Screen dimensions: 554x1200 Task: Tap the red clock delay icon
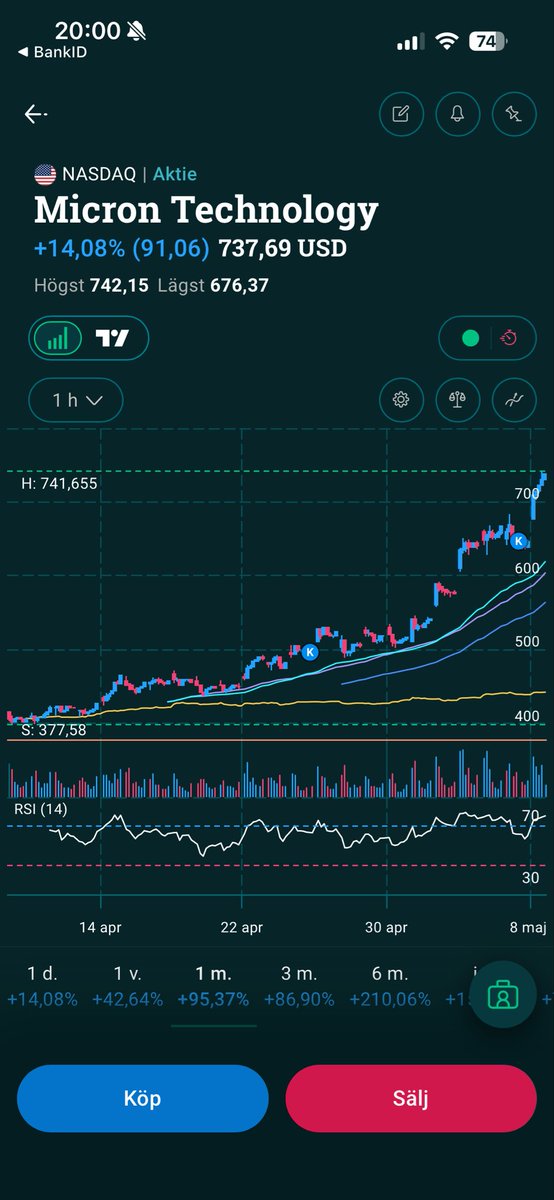coord(509,338)
